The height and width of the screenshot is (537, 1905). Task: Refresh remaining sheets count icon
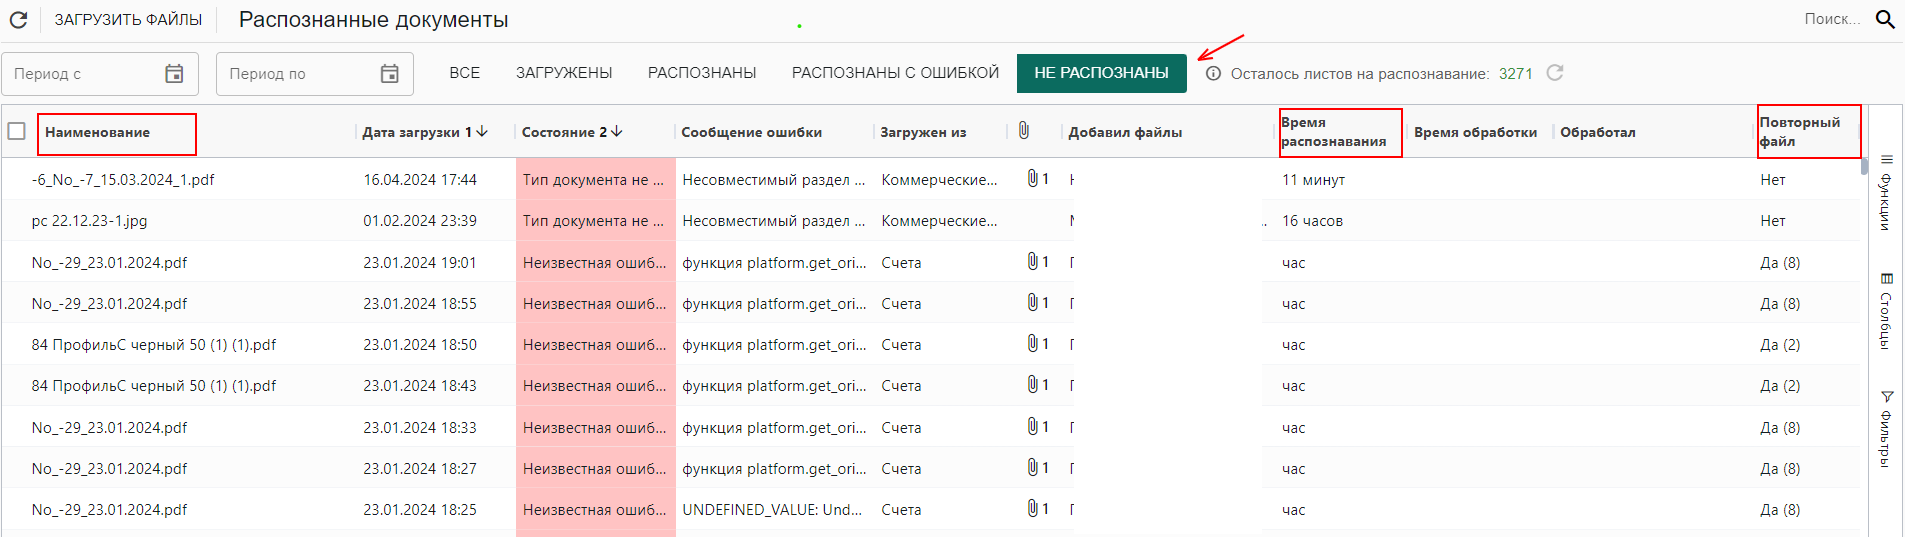[1555, 73]
